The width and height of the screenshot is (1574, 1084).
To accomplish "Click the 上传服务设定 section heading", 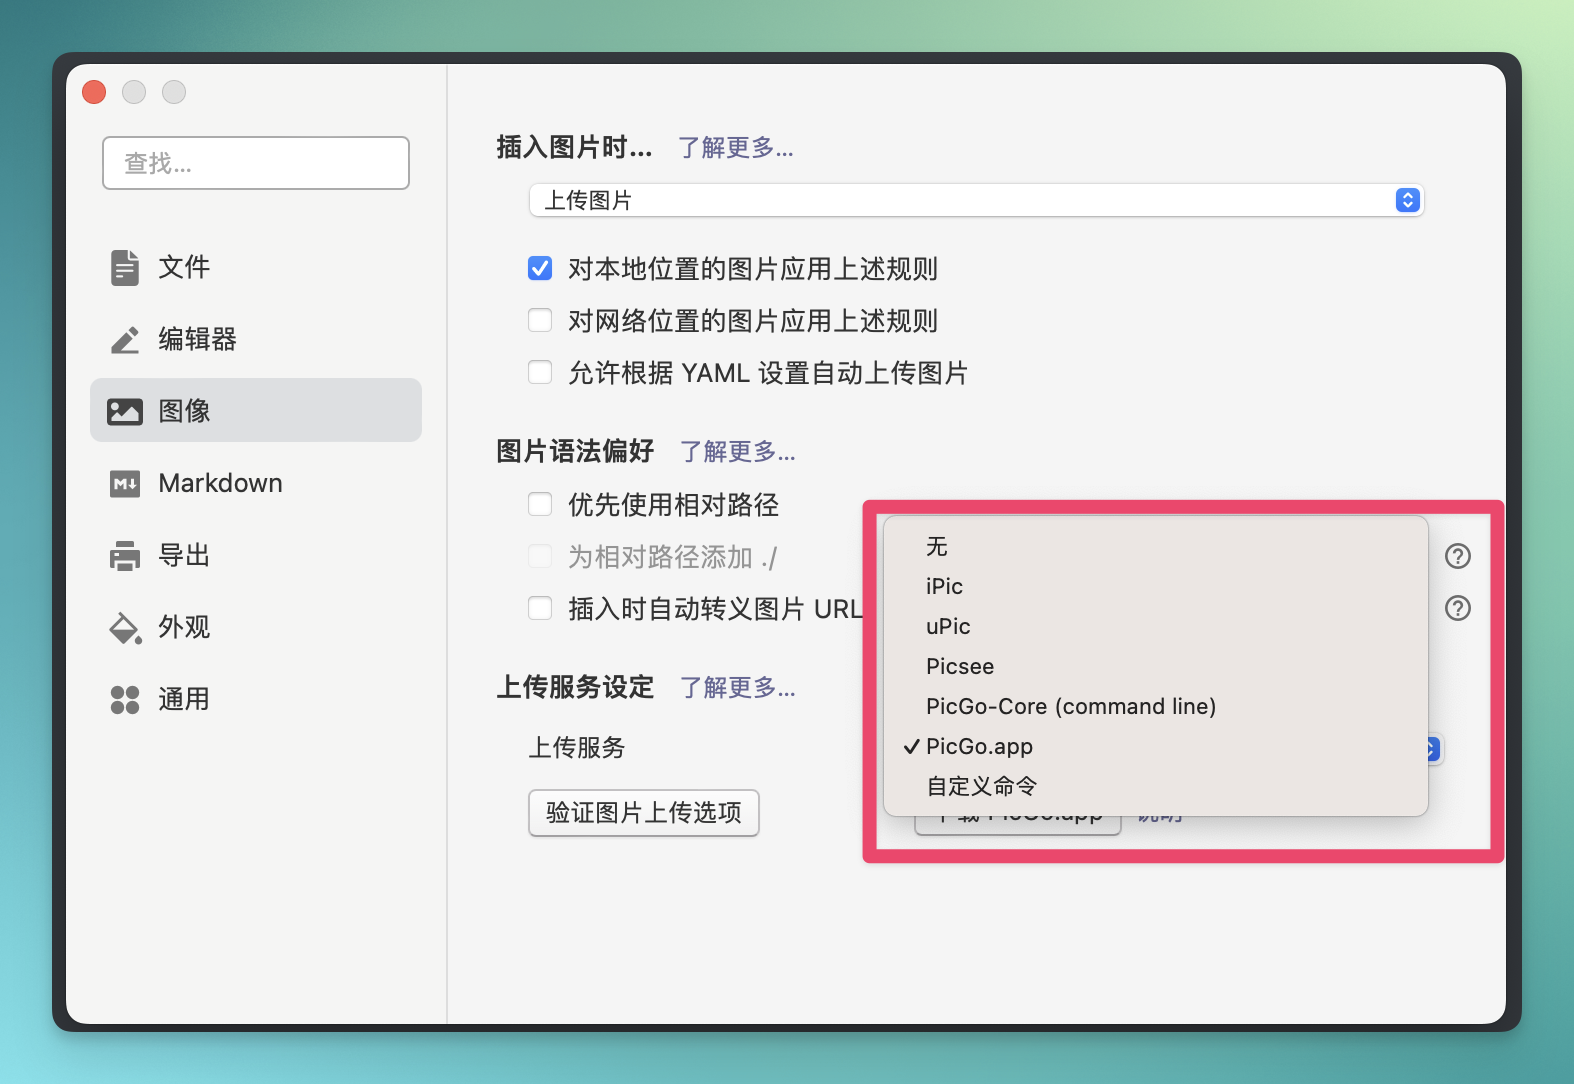I will click(x=575, y=688).
